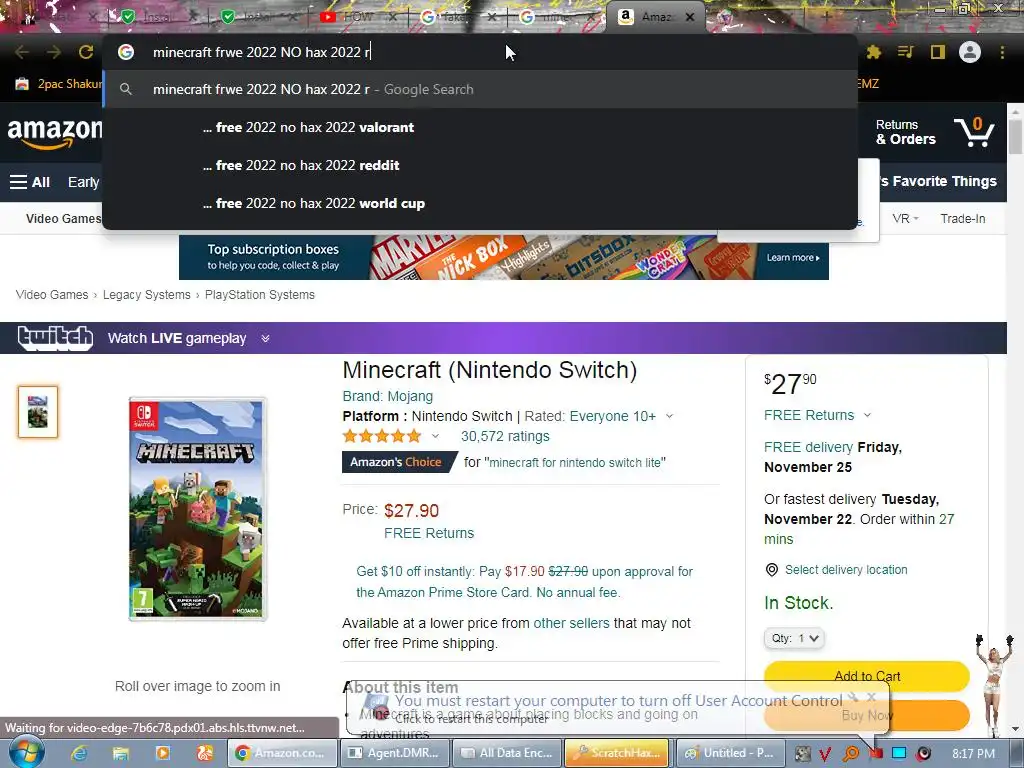
Task: Switch to the first Insta shield tab
Action: (155, 17)
